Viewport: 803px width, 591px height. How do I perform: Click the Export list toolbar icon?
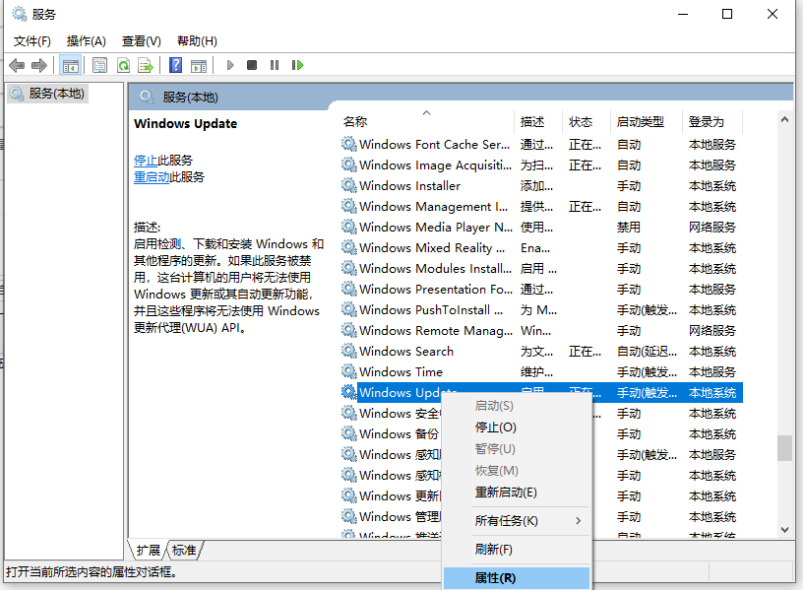pyautogui.click(x=146, y=65)
